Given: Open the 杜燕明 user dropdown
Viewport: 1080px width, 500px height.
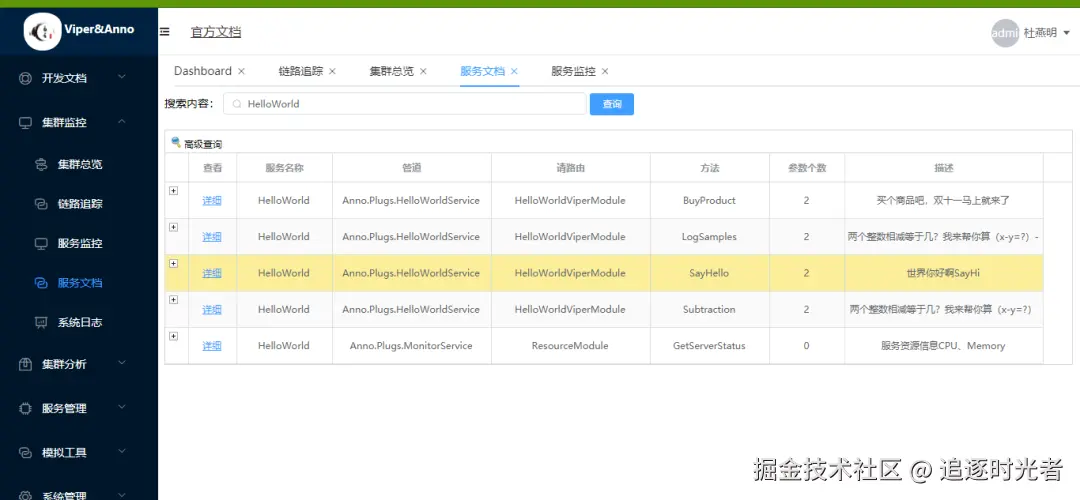Looking at the screenshot, I should coord(1046,33).
